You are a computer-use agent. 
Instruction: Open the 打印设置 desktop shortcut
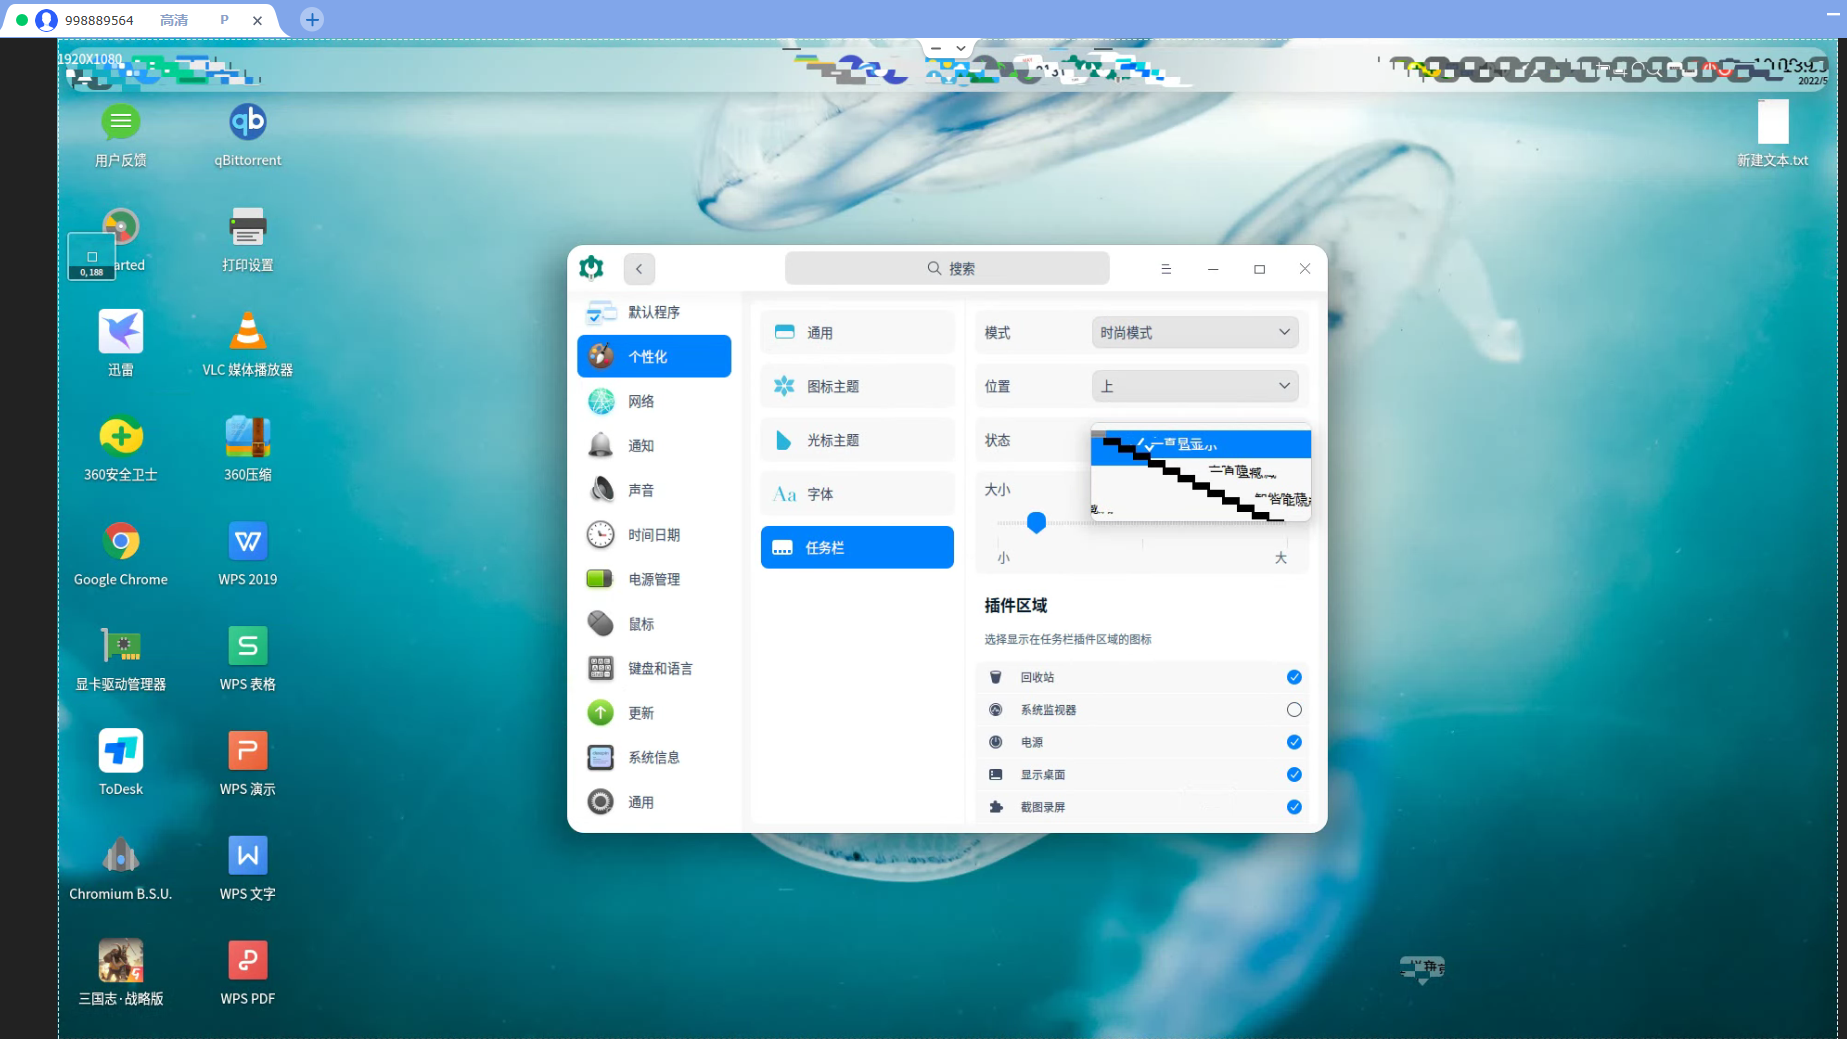click(x=247, y=240)
